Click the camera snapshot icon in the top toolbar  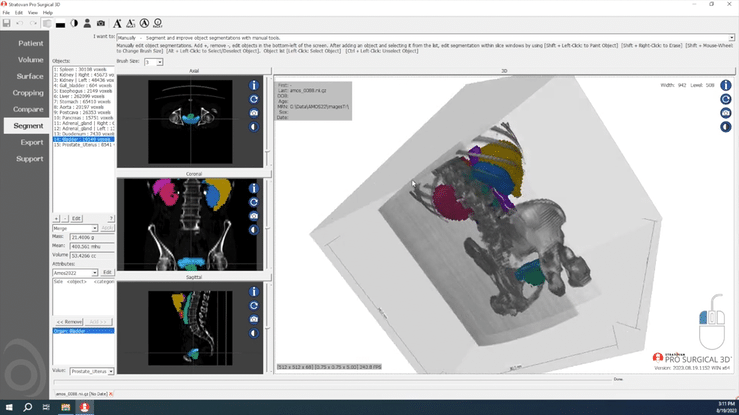100,22
